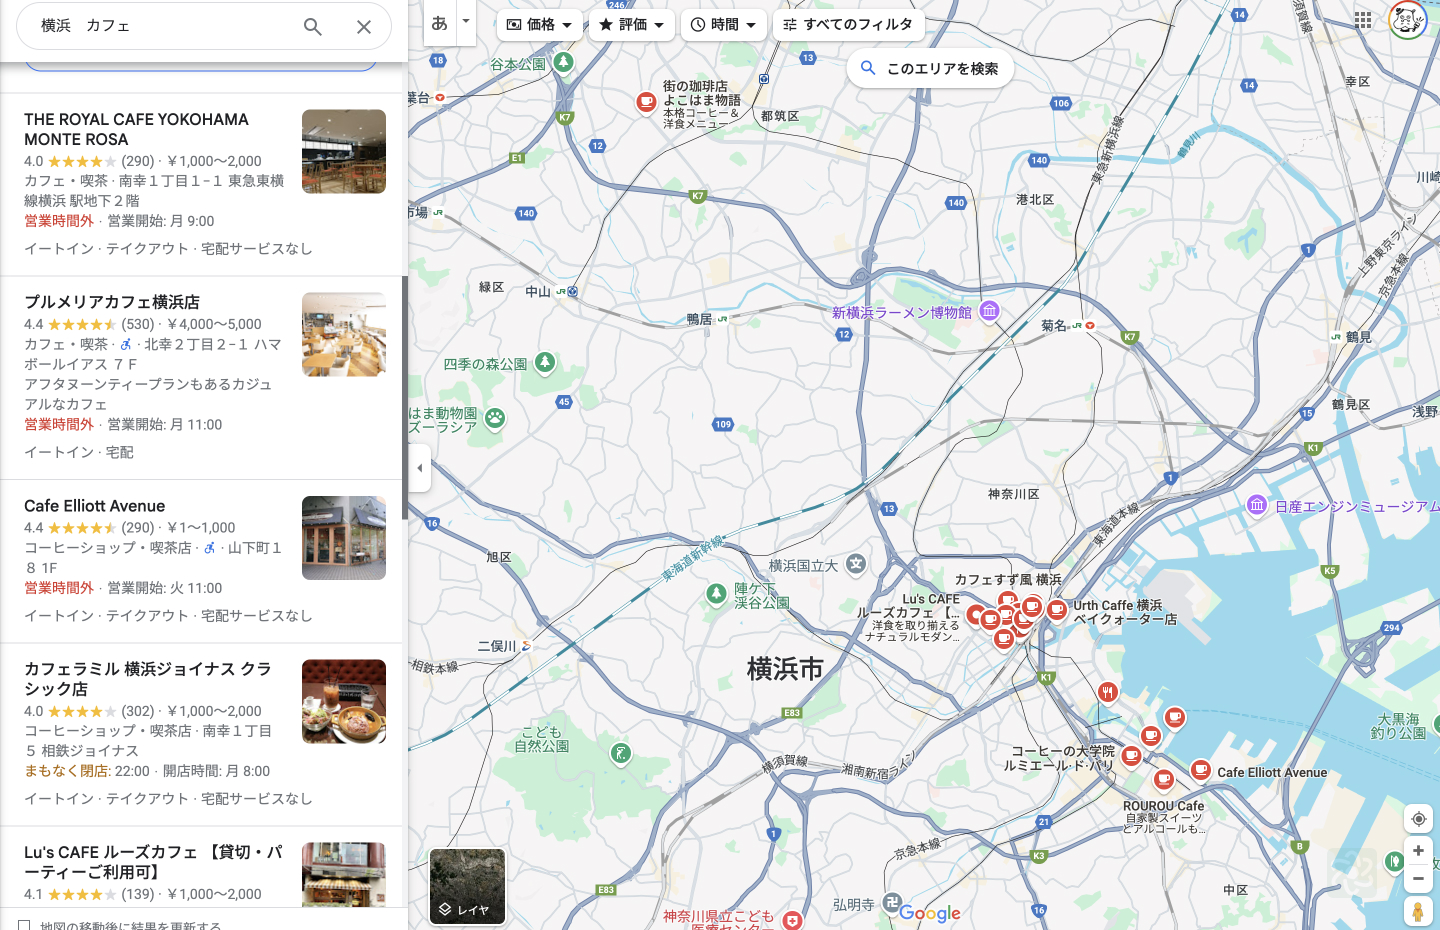Select the 四季の森公園 park marker

click(x=545, y=362)
